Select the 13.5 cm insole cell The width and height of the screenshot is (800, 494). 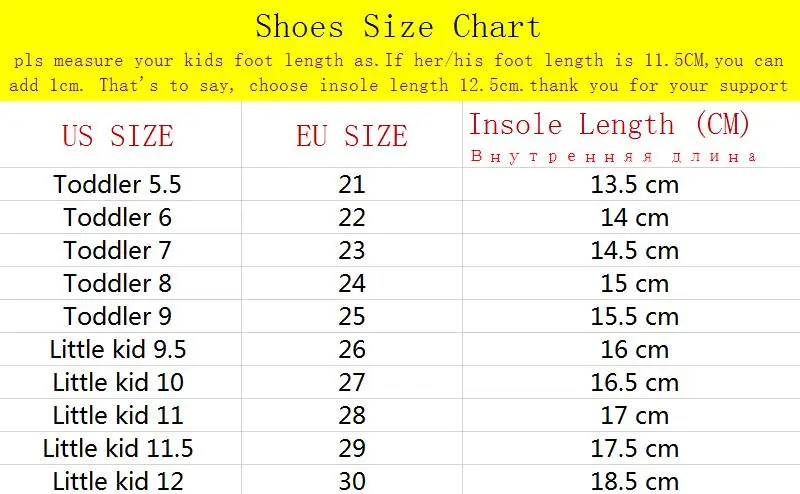635,184
